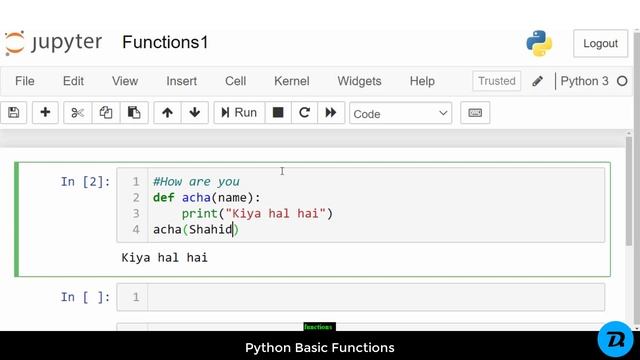The width and height of the screenshot is (640, 360).
Task: Click the kernel idle circle indicator
Action: 622,81
